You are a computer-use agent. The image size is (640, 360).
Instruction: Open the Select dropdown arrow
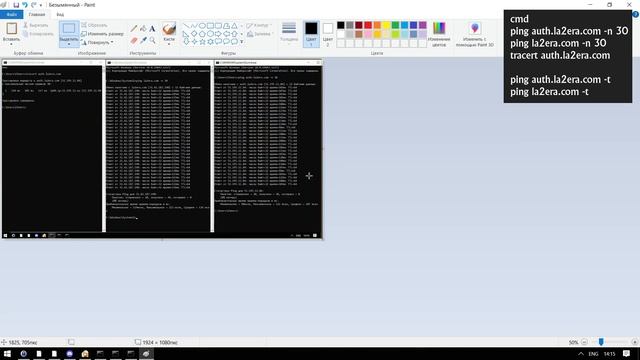(x=69, y=44)
